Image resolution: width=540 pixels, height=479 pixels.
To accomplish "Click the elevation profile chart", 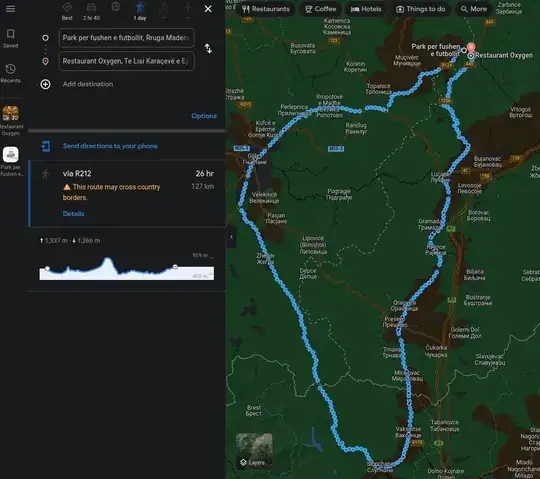I will pyautogui.click(x=126, y=268).
